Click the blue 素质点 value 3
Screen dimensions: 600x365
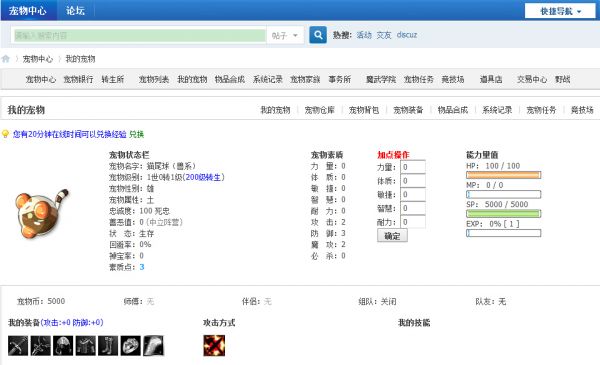[x=142, y=267]
